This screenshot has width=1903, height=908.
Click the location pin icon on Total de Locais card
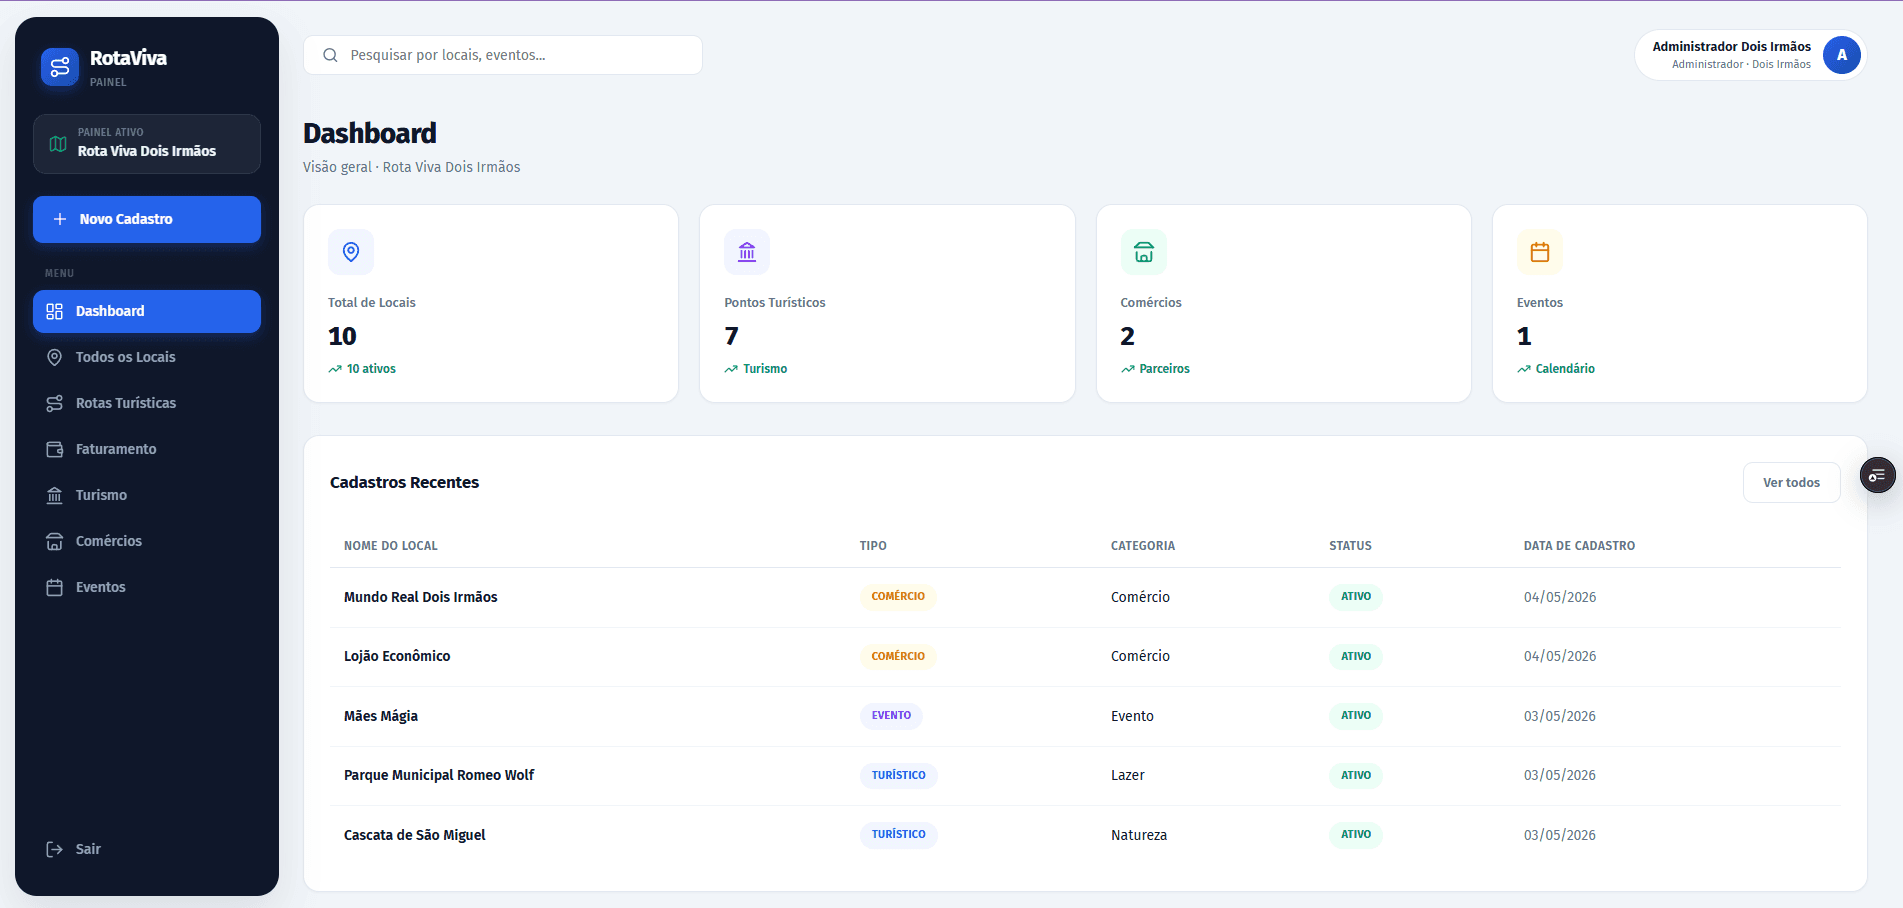pos(351,252)
